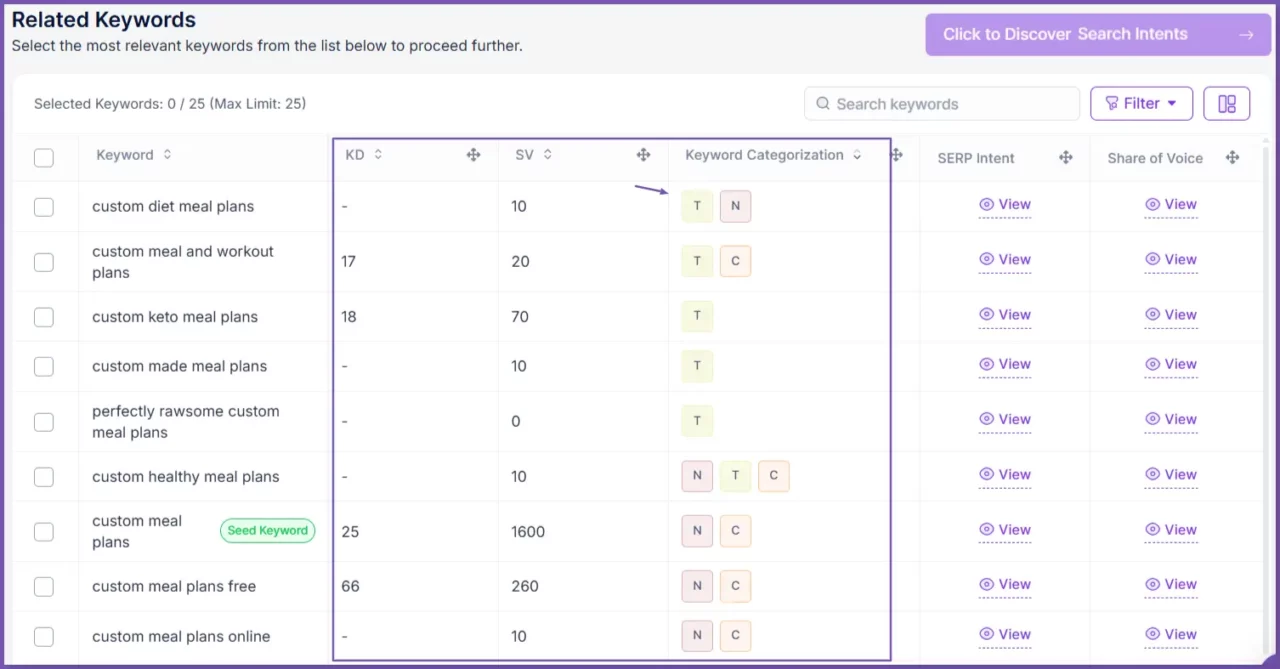The image size is (1280, 669).
Task: View Share of Voice for custom meal plans online
Action: pos(1171,635)
